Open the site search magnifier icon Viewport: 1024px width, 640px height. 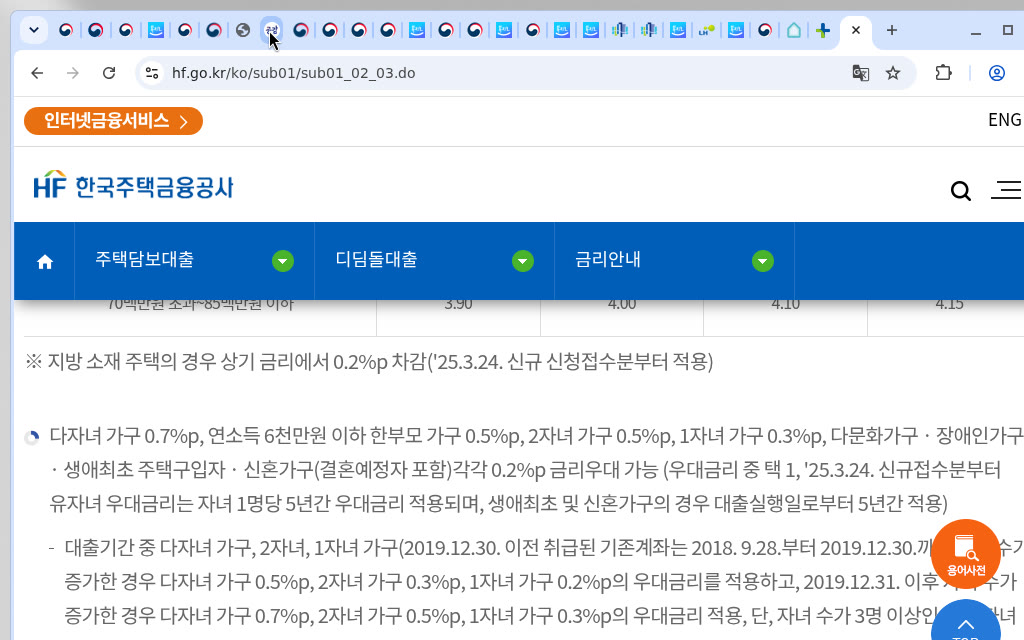(x=961, y=191)
